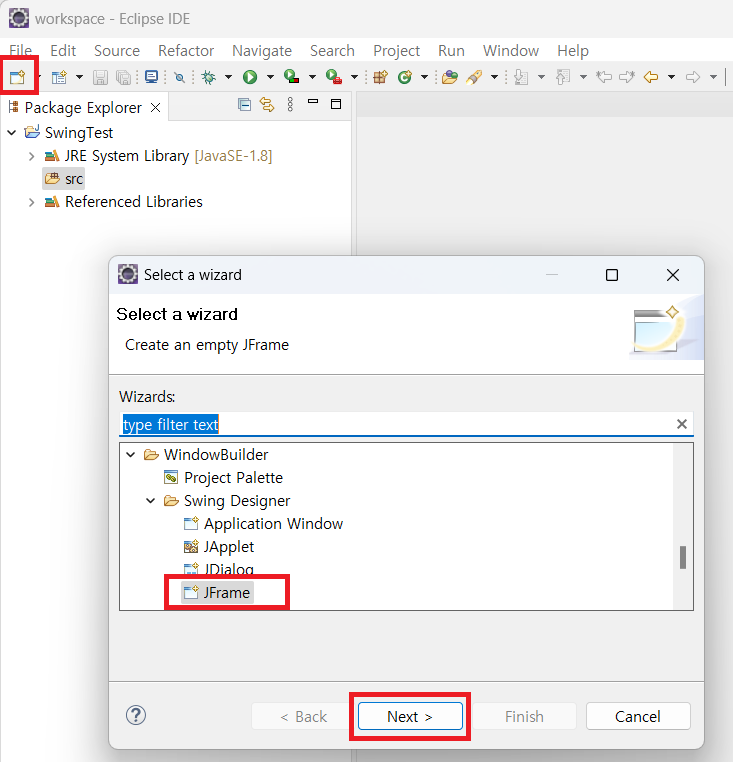The width and height of the screenshot is (733, 762).
Task: Collapse the Swing Designer folder
Action: [x=151, y=501]
